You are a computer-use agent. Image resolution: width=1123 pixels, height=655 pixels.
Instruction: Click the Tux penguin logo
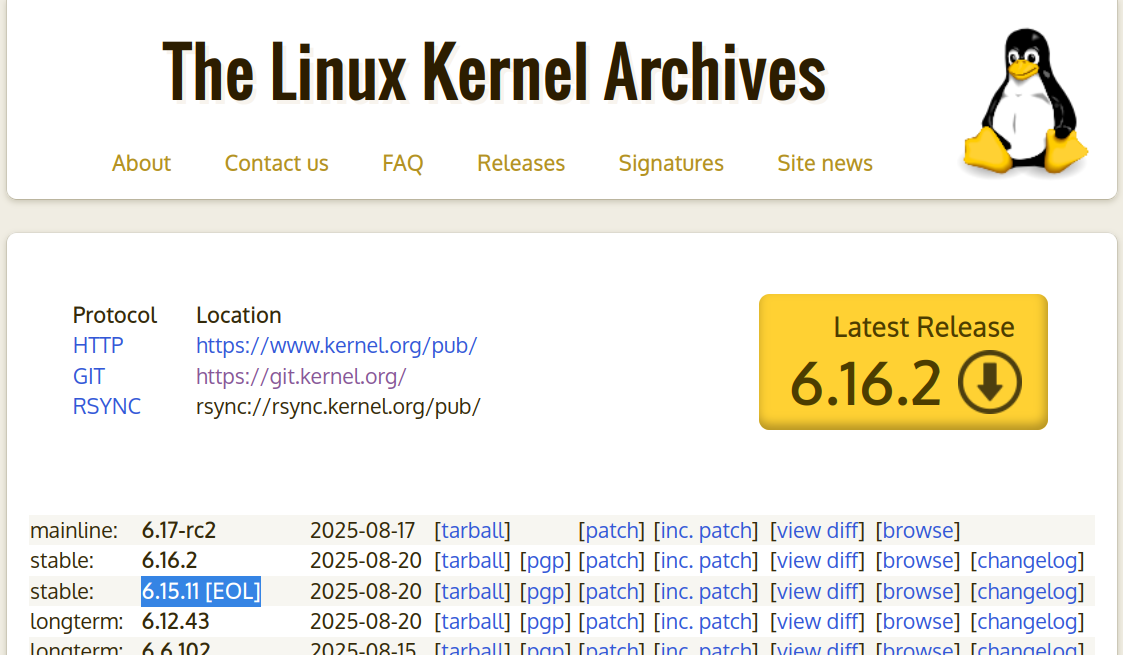(x=1025, y=103)
